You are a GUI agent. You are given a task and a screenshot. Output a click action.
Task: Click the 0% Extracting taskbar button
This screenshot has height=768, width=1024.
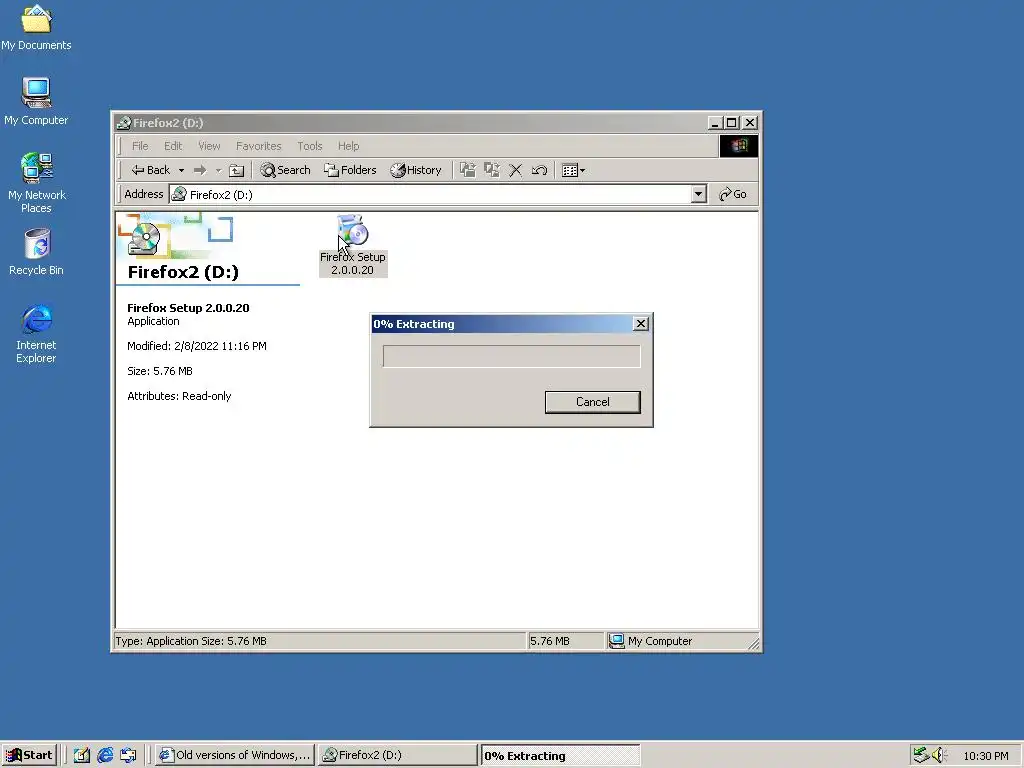tap(560, 756)
